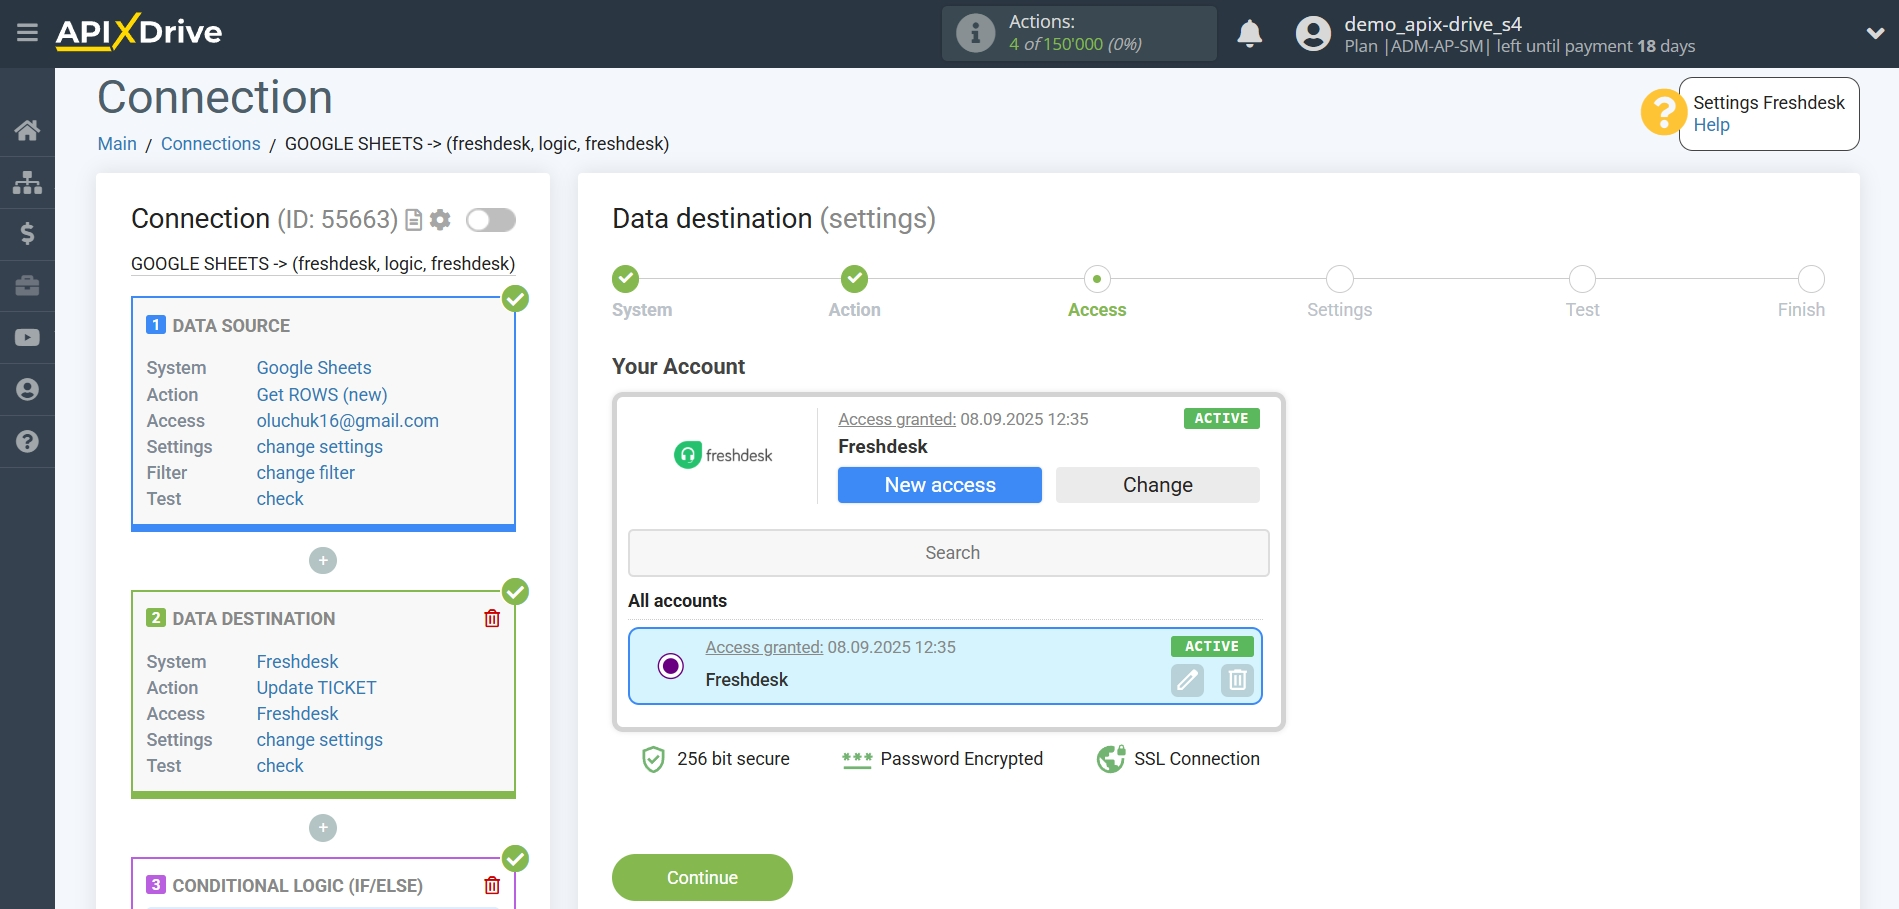
Task: Click check in Data Destination block
Action: [x=280, y=766]
